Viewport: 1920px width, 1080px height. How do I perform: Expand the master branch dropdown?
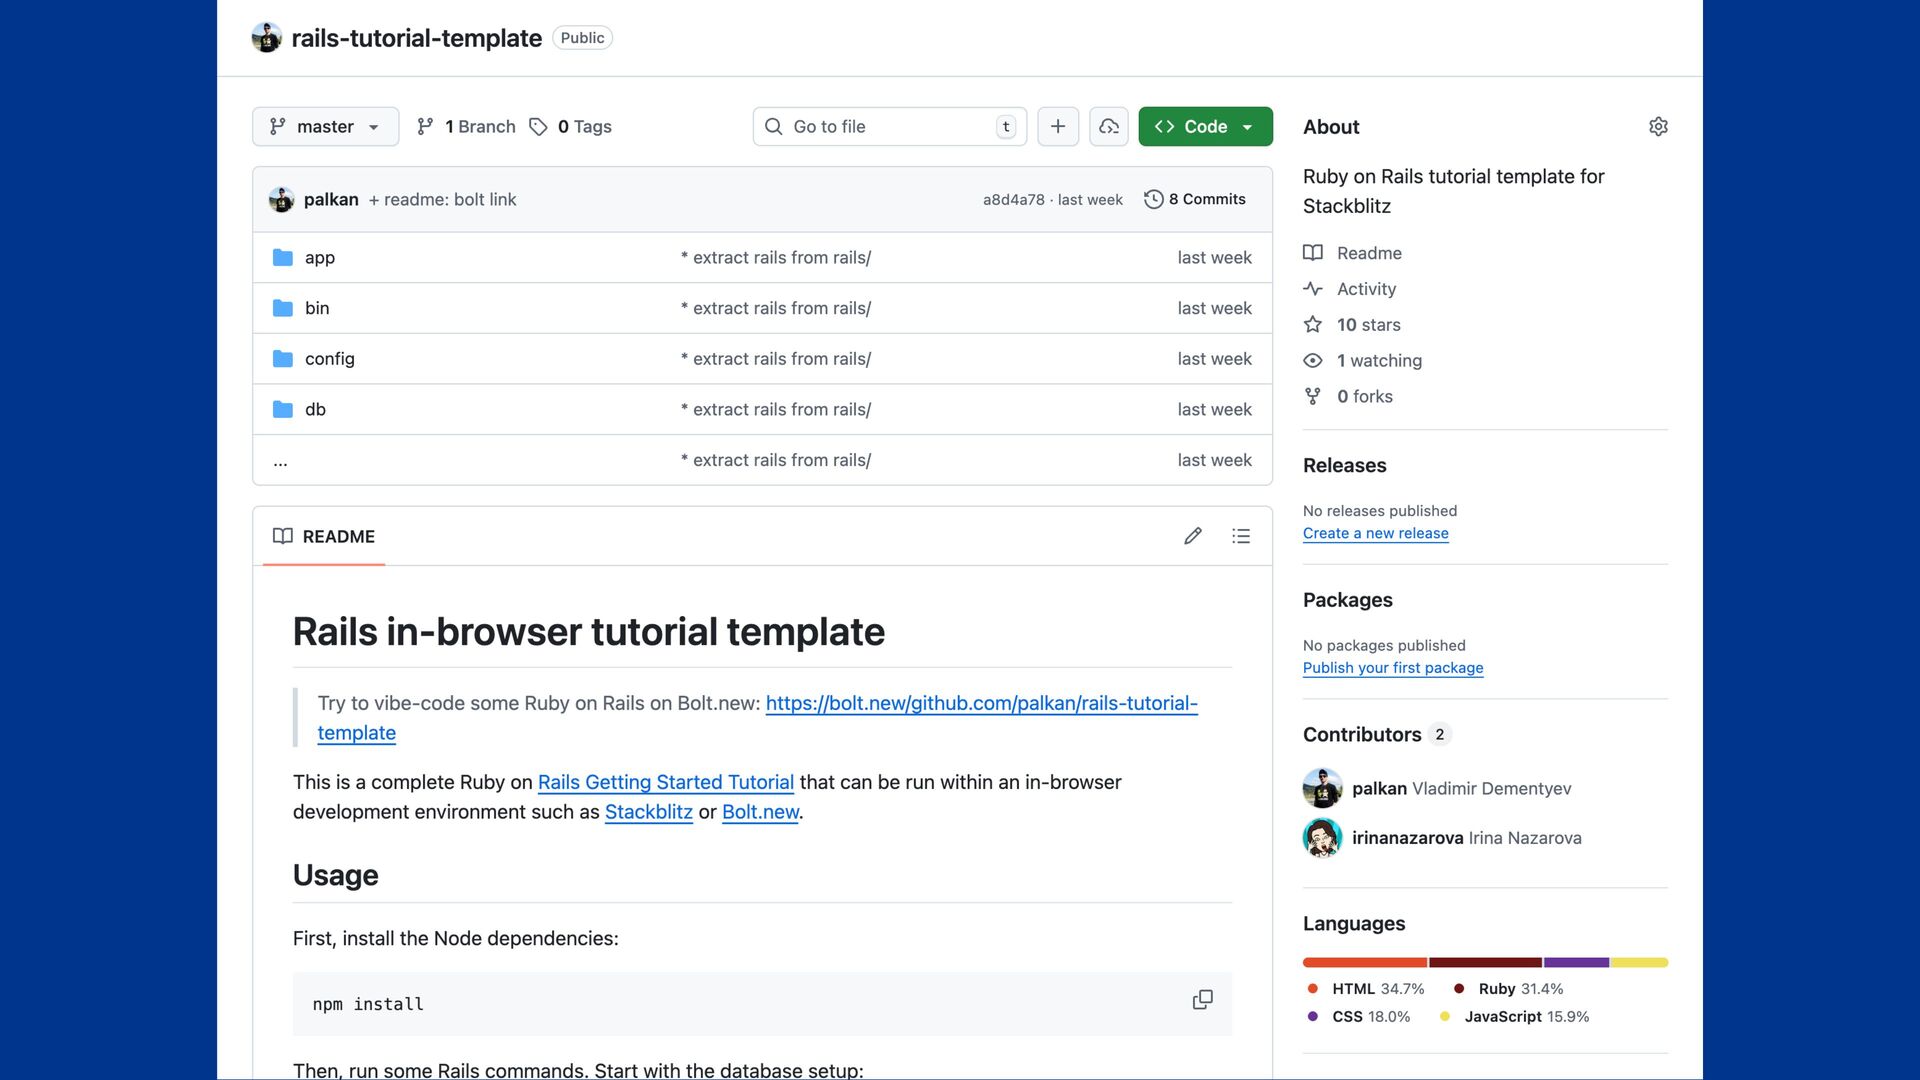(x=325, y=127)
